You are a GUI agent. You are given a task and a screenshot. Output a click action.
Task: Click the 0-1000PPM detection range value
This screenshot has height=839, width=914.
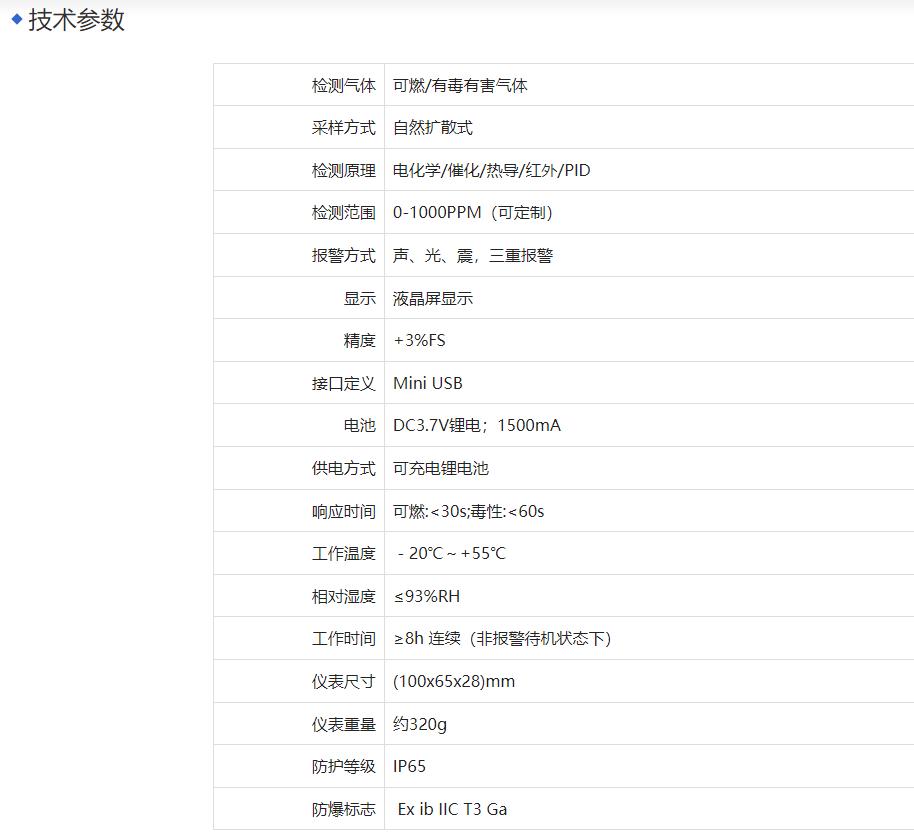coord(472,213)
